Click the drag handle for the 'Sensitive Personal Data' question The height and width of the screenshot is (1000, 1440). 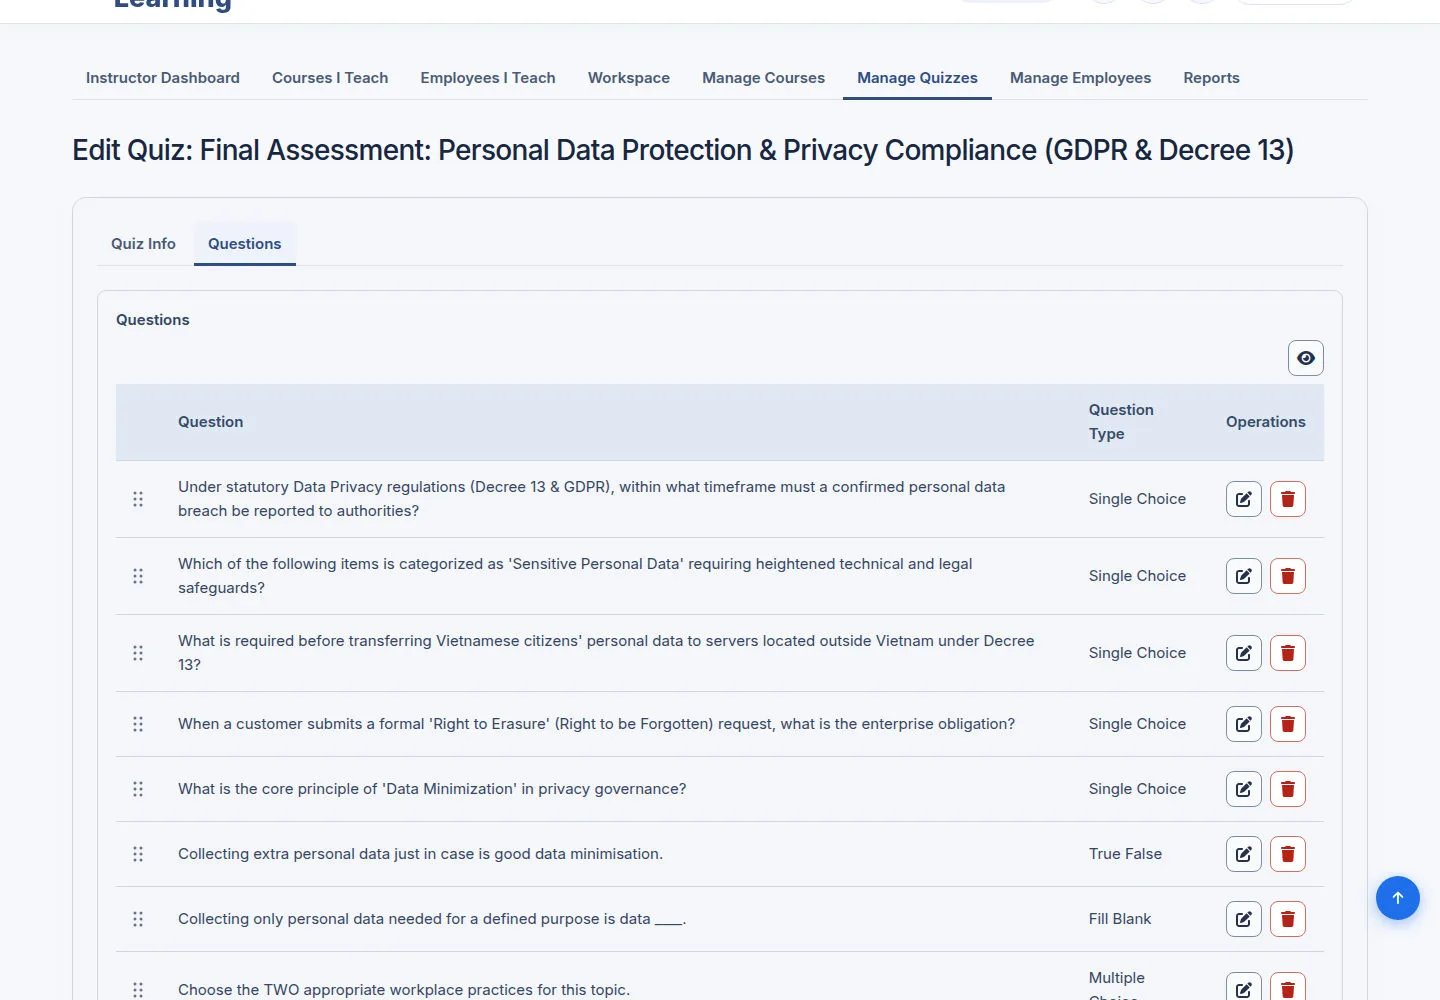click(138, 576)
